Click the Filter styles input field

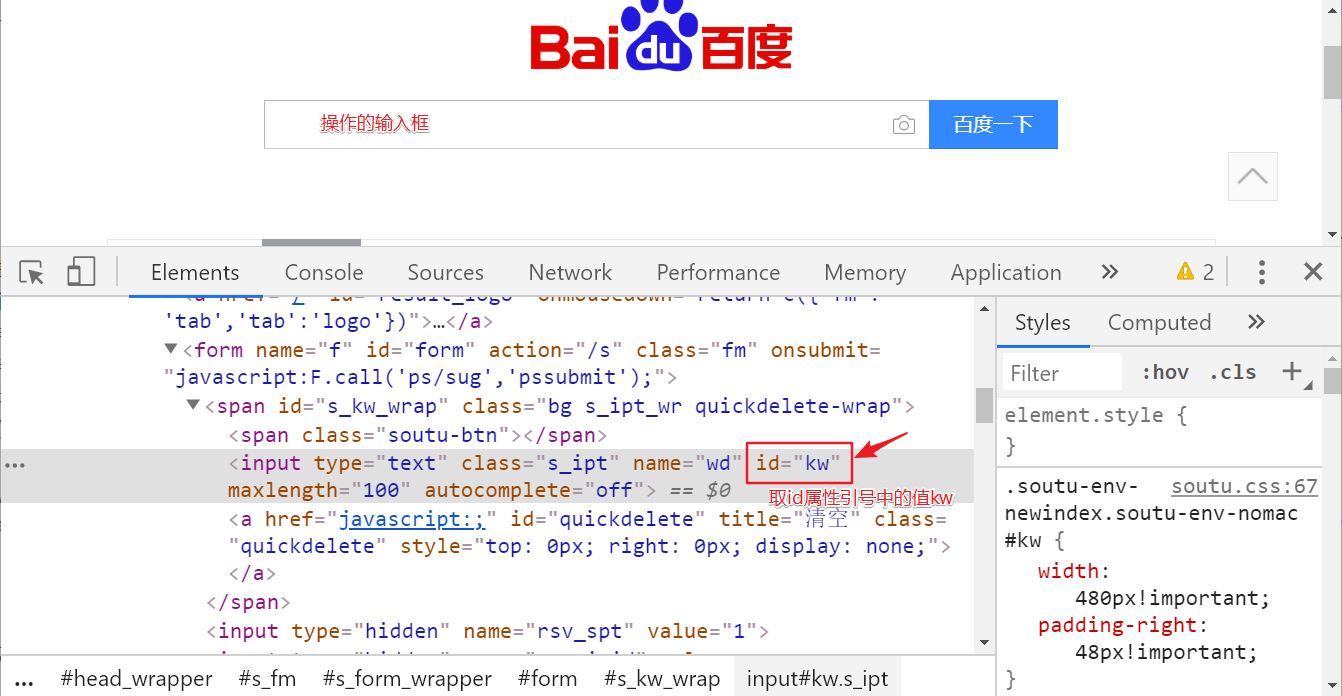1063,373
